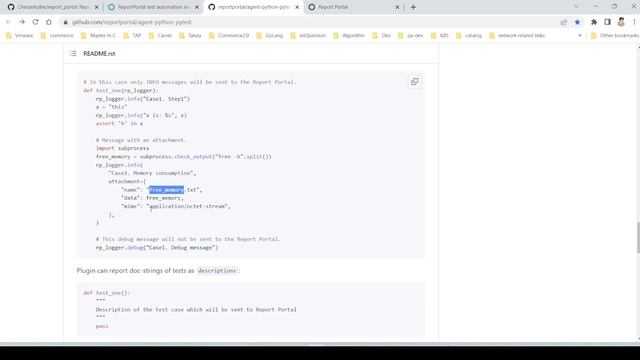Close the Report Portal tab
Screen dimensions: 640x360
click(x=397, y=7)
